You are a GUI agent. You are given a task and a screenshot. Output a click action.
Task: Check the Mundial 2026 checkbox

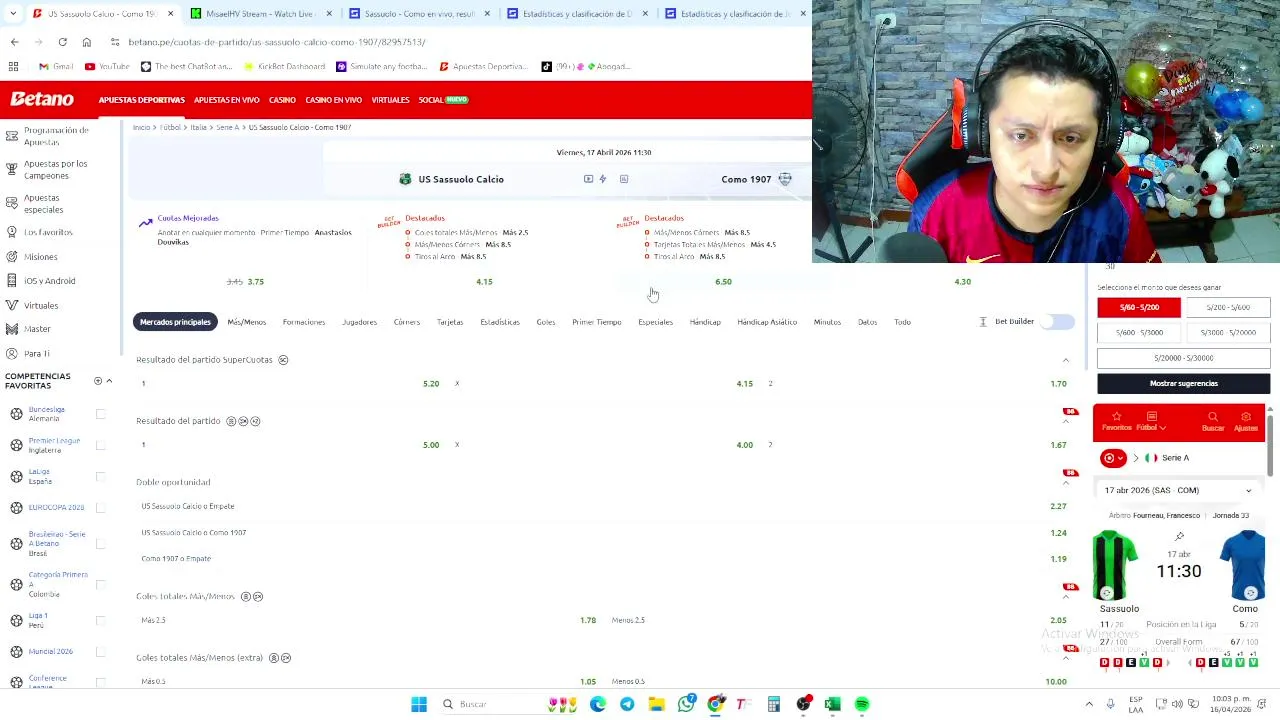tap(100, 651)
